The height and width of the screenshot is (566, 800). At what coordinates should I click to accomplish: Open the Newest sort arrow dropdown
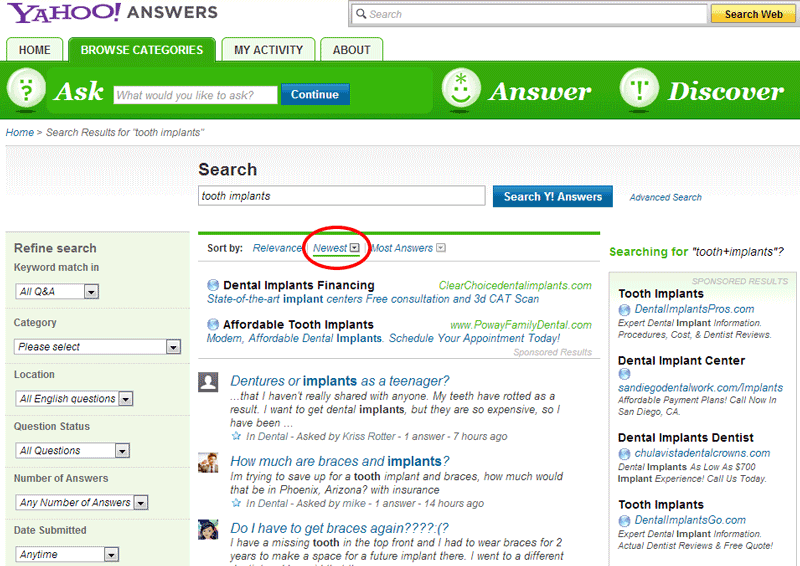[x=355, y=248]
